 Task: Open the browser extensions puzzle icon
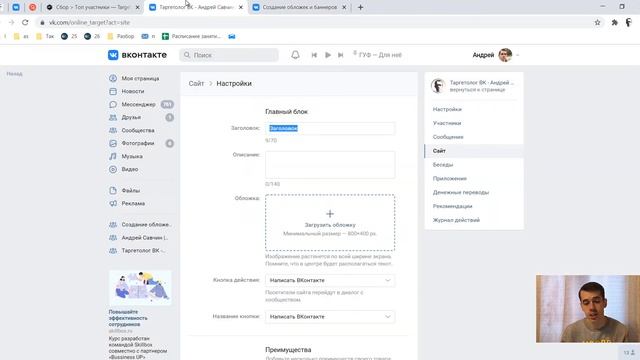pyautogui.click(x=614, y=22)
